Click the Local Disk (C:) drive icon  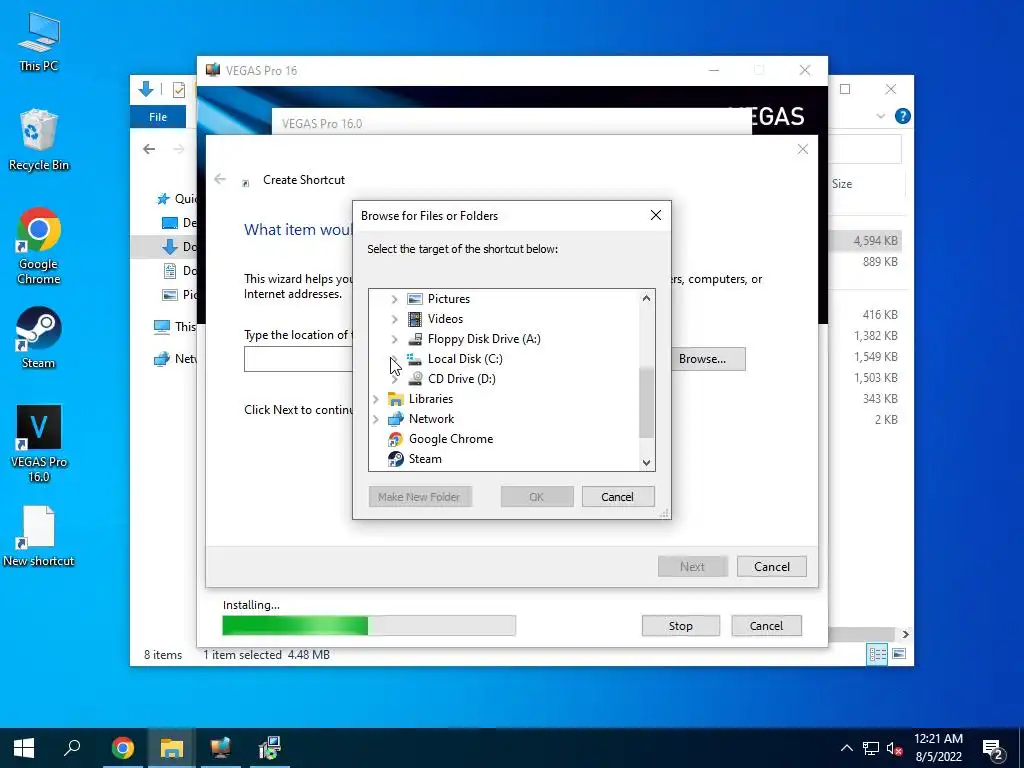point(415,359)
